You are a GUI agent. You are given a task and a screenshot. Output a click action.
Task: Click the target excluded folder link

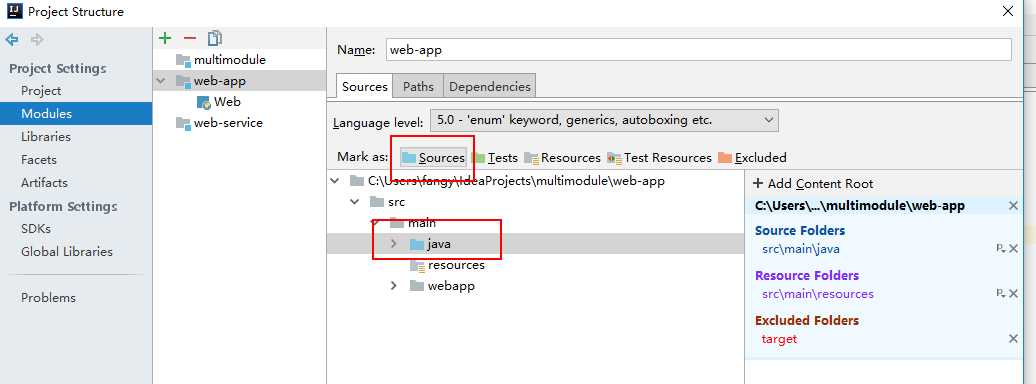tap(780, 339)
